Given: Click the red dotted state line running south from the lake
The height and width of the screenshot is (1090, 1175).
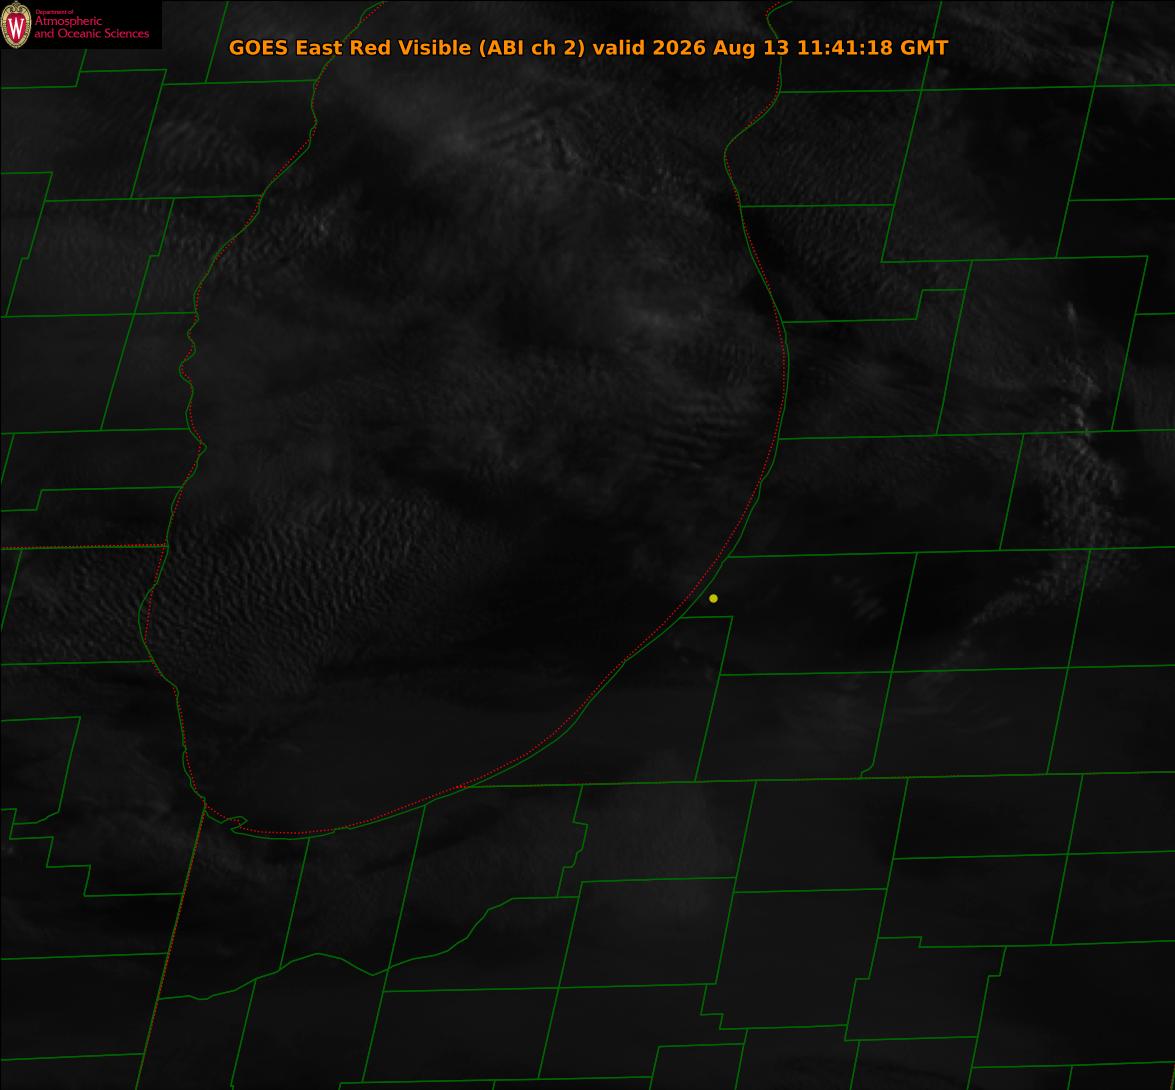Looking at the screenshot, I should [x=172, y=948].
